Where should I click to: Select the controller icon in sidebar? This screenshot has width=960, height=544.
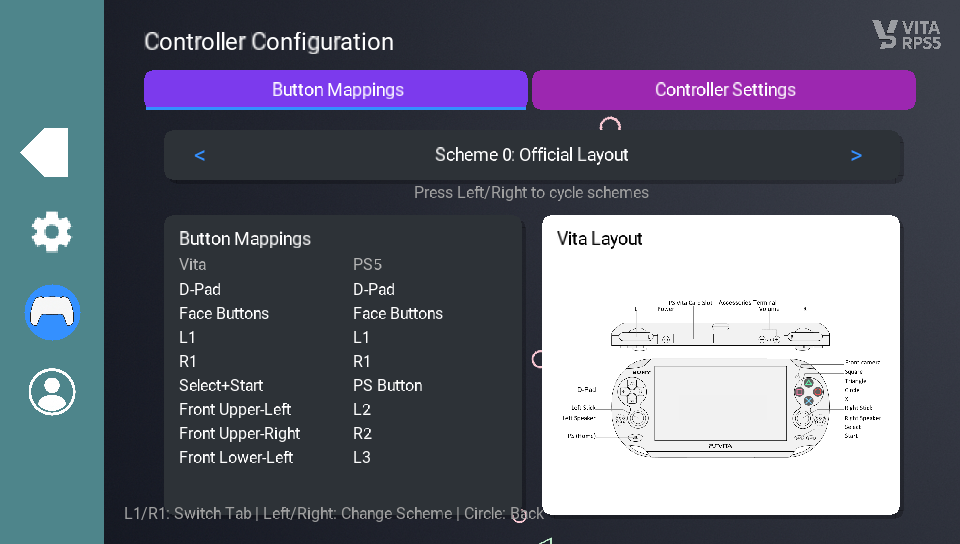coord(52,312)
